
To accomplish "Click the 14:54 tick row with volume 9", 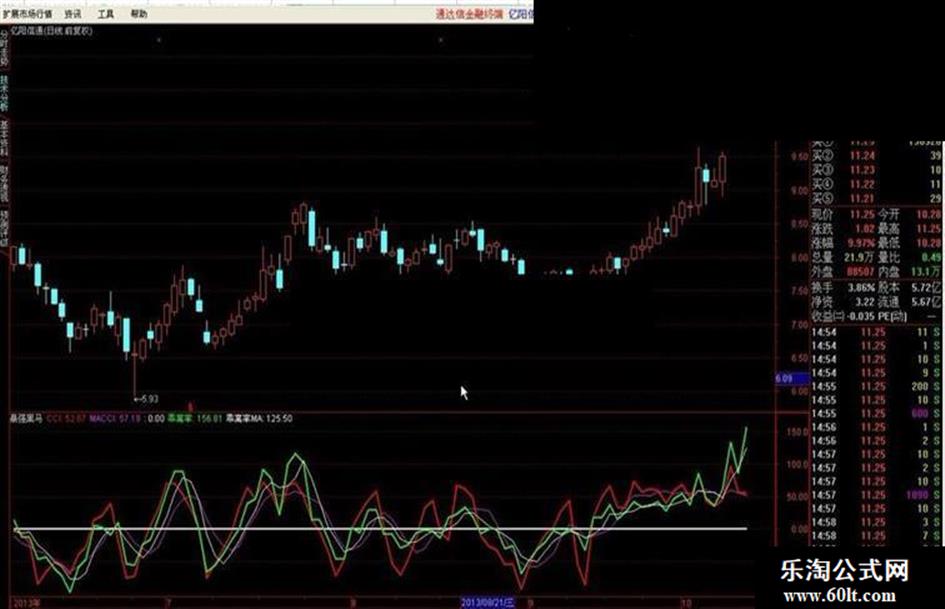I will click(876, 373).
